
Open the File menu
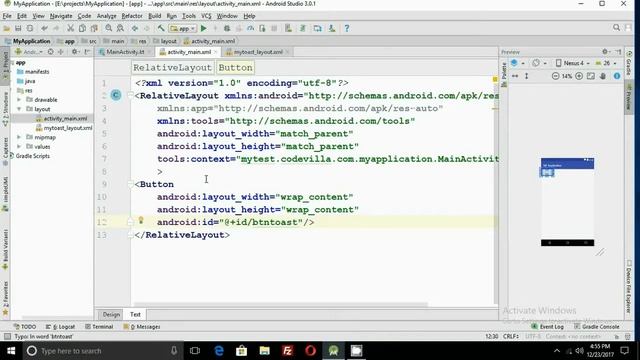click(x=7, y=16)
